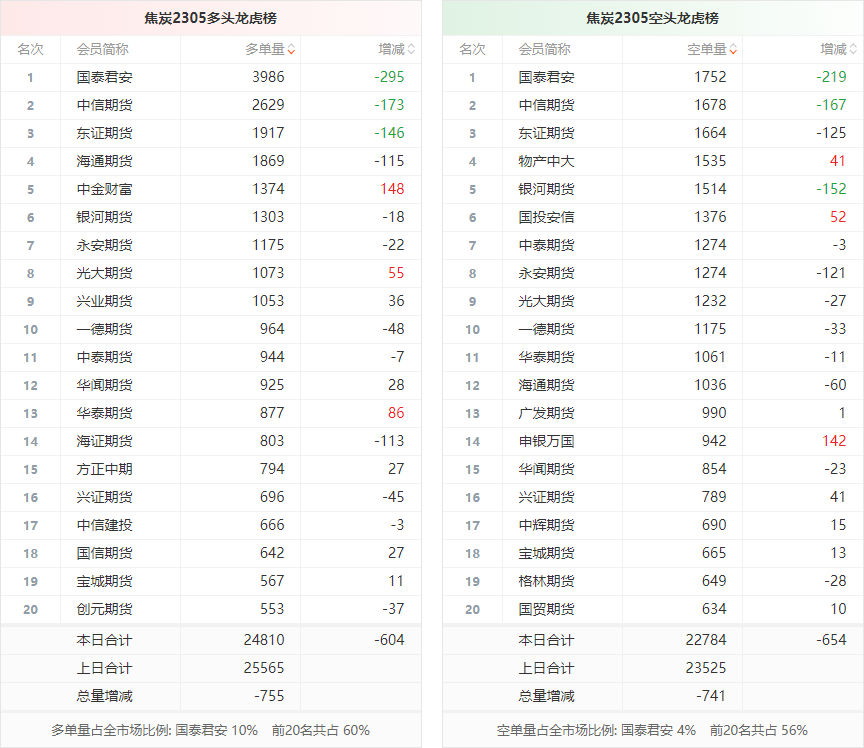
Task: Select 本日合计 value 24810
Action: (x=264, y=640)
